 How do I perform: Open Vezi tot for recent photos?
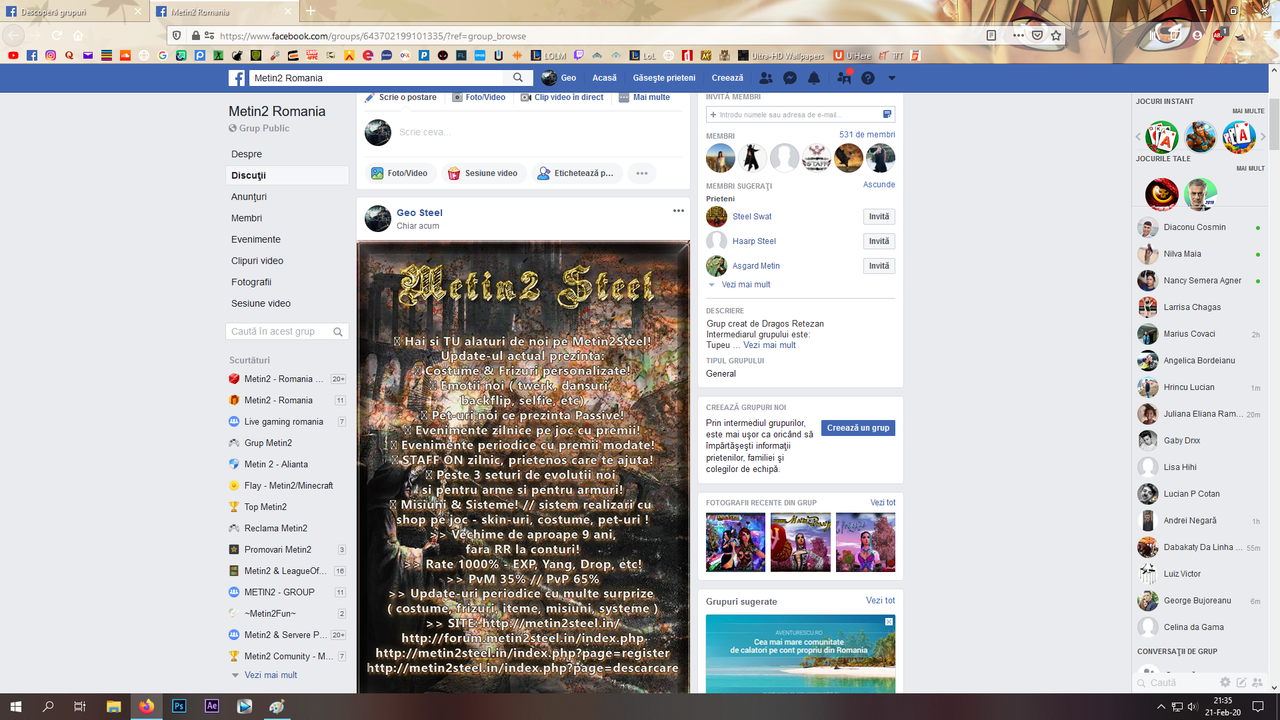[882, 503]
